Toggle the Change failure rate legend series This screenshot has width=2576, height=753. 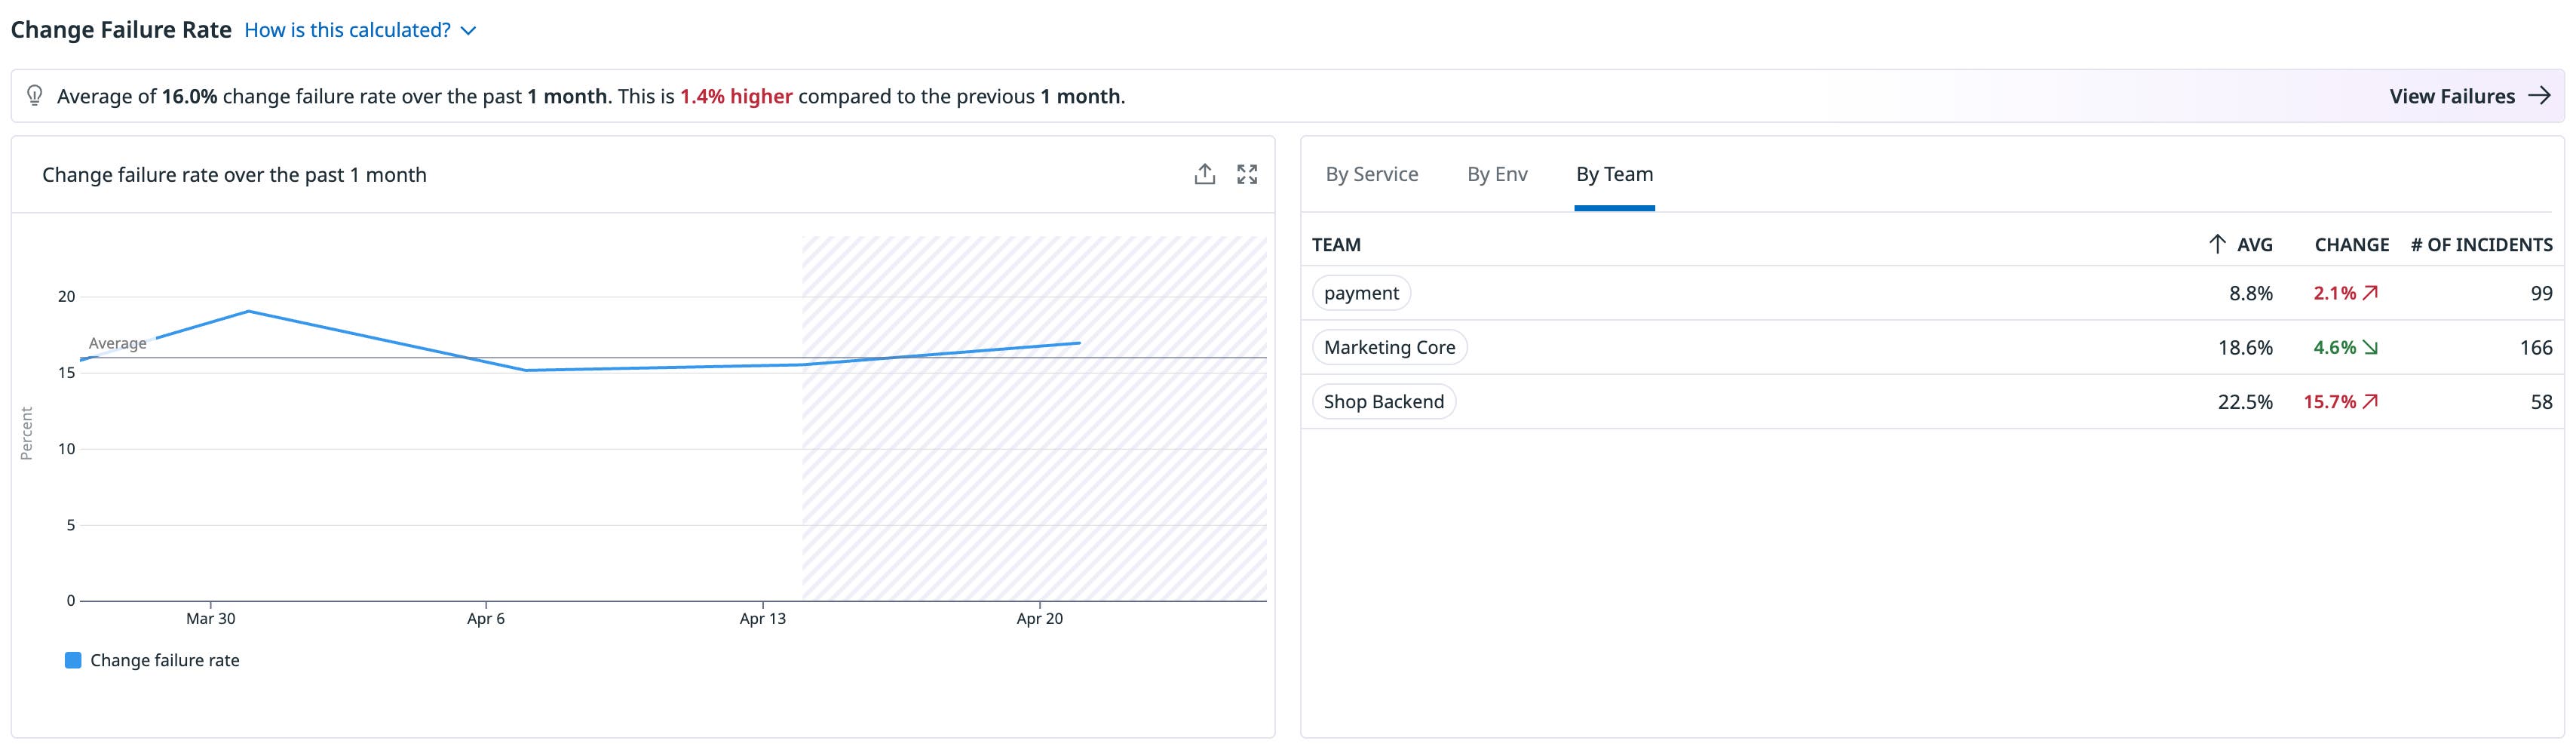click(165, 660)
